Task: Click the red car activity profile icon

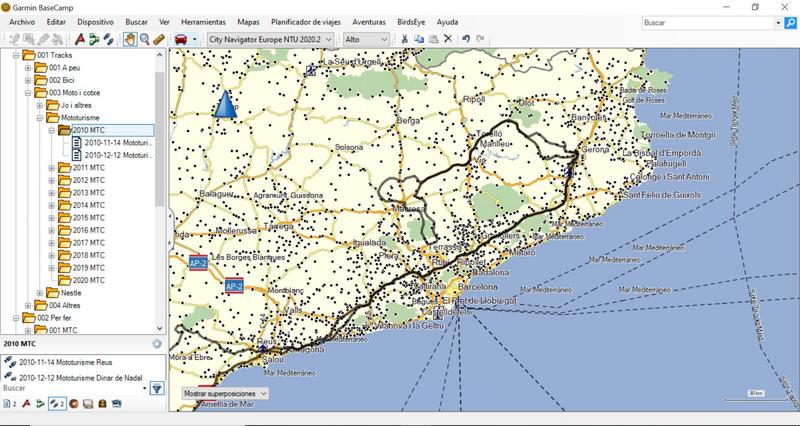Action: pos(181,39)
